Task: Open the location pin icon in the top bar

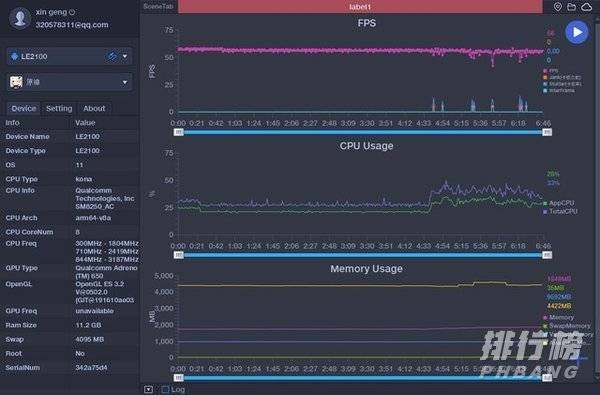Action: (558, 7)
